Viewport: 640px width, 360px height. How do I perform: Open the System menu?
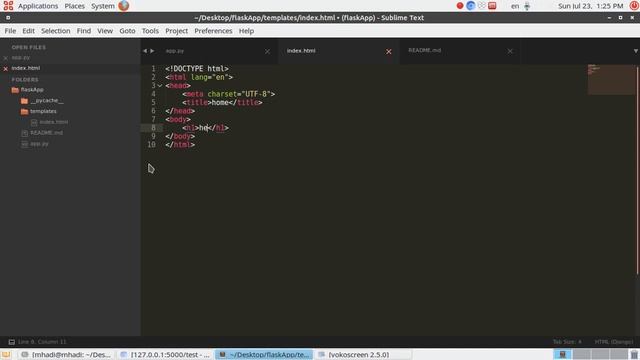(102, 6)
